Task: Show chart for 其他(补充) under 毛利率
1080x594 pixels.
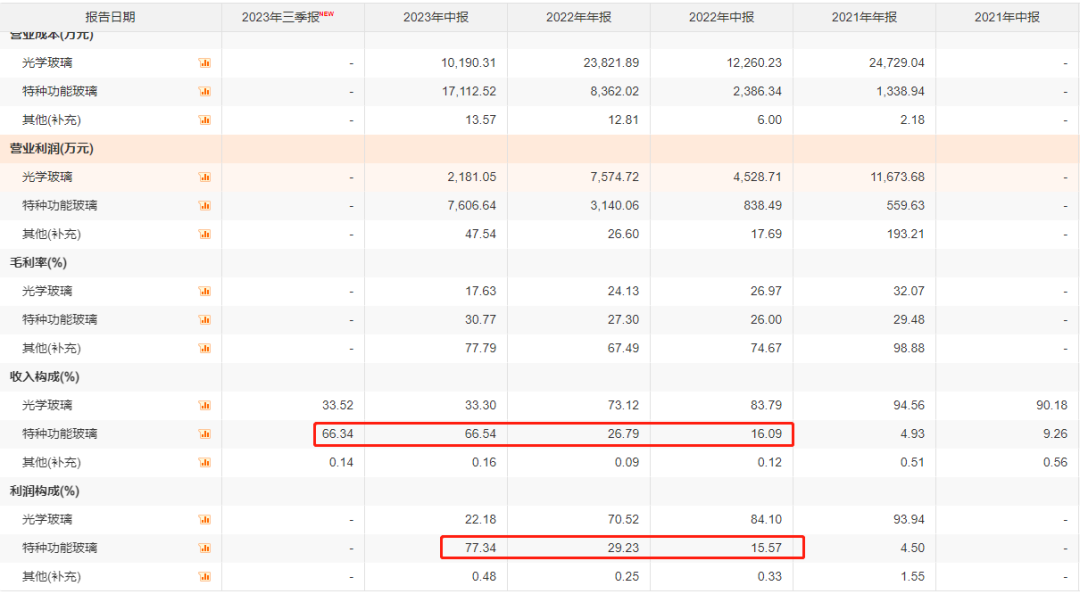Action: (x=205, y=348)
